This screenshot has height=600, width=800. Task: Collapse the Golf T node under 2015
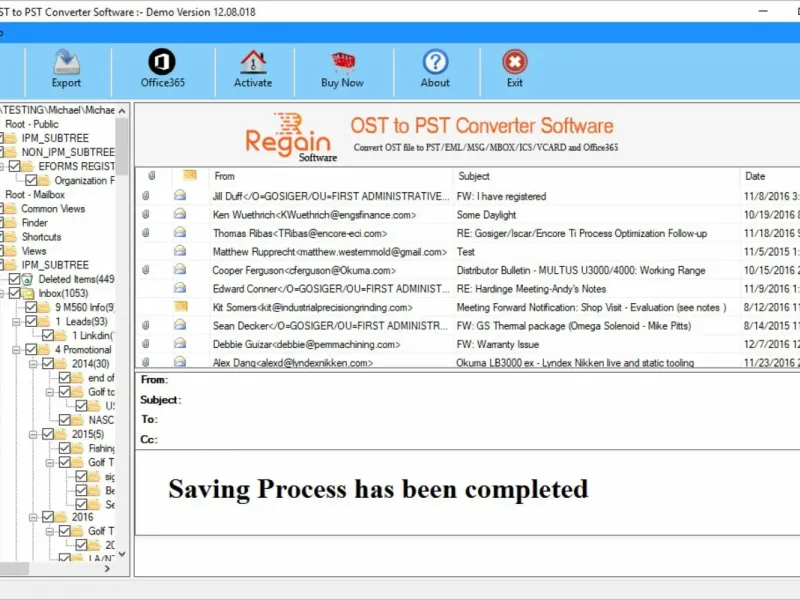(50, 463)
